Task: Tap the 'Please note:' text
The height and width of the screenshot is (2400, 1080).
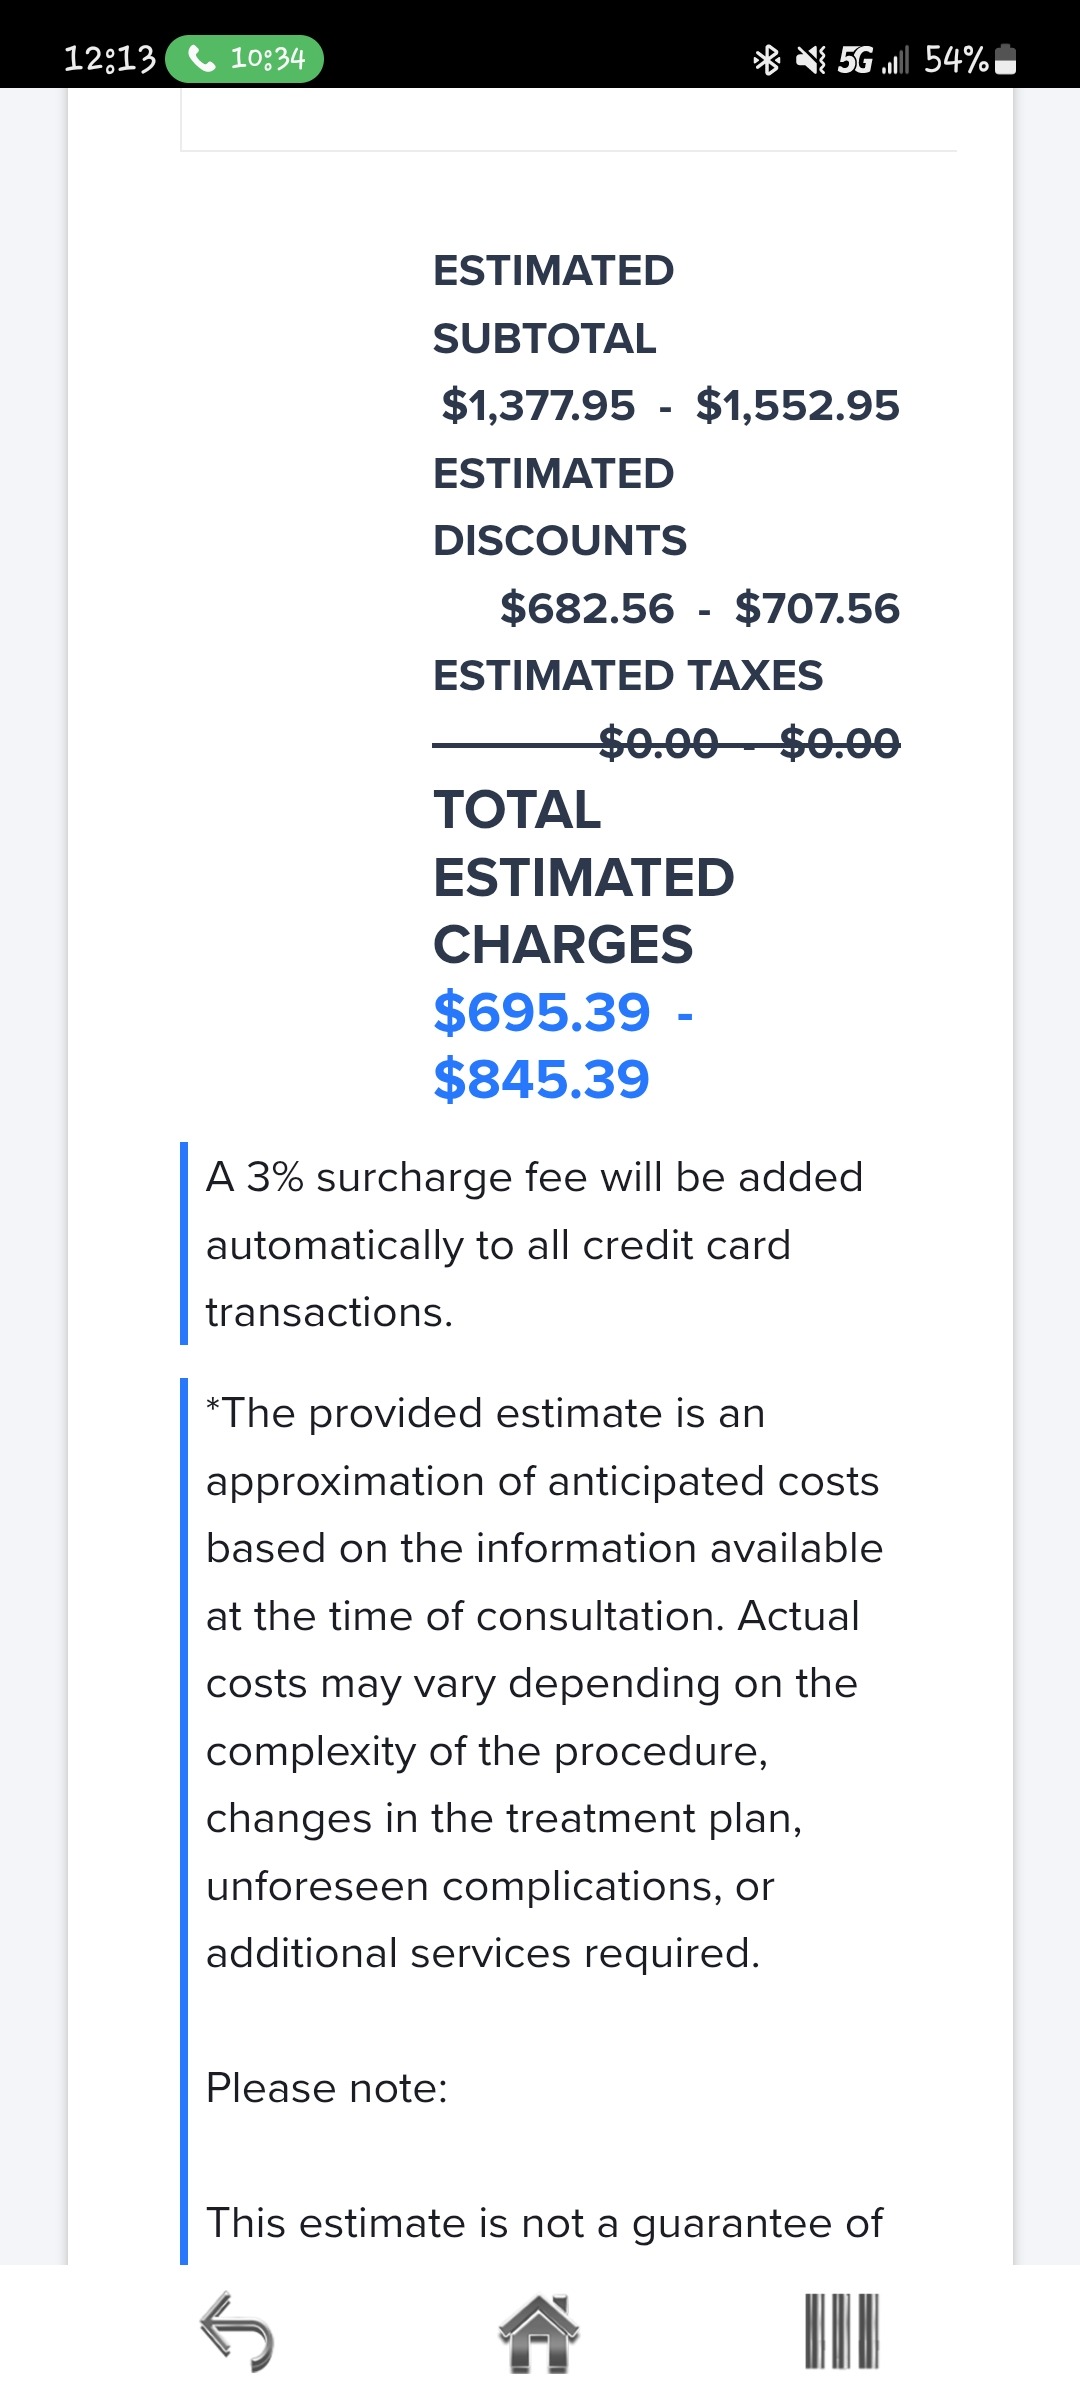Action: pyautogui.click(x=327, y=2088)
